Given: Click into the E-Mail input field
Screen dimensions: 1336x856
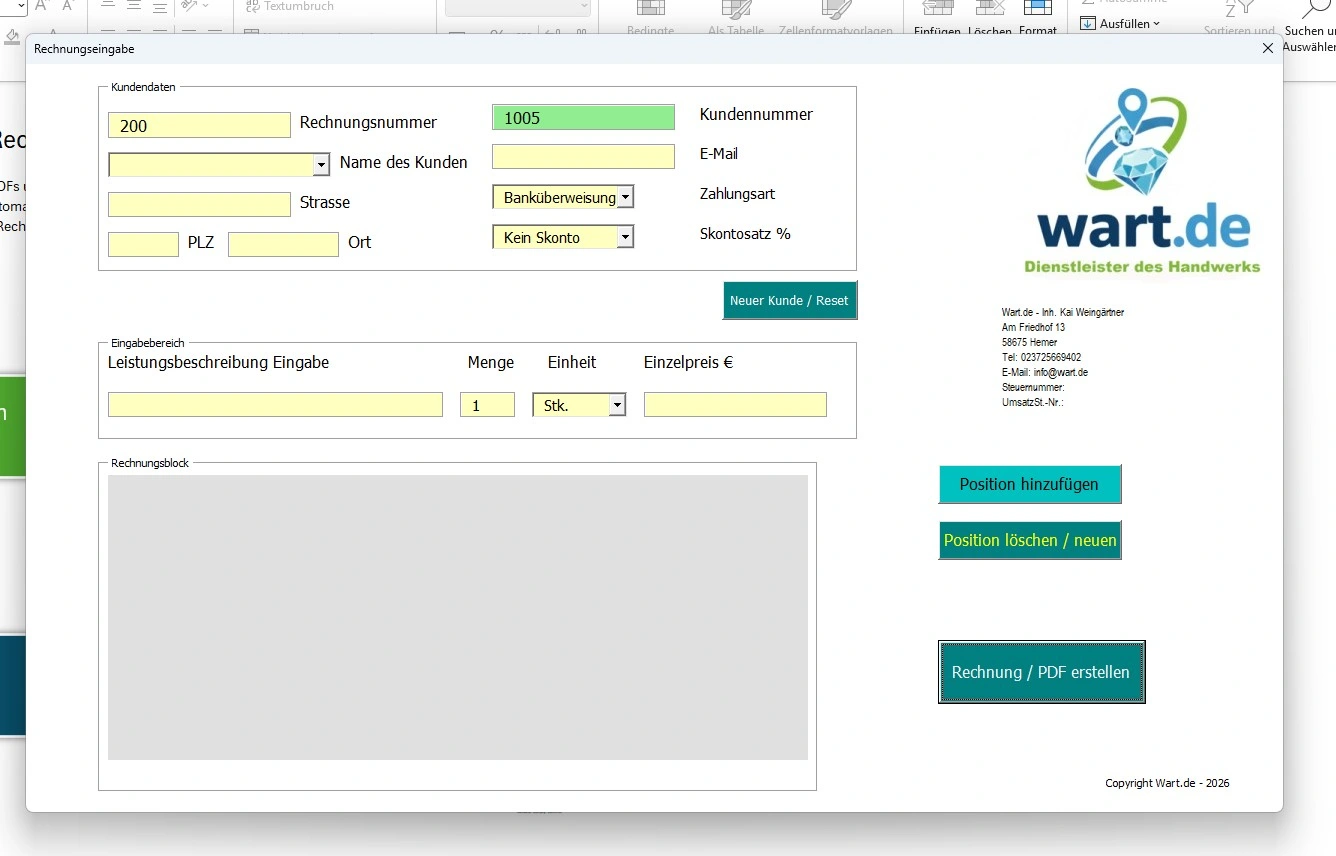Looking at the screenshot, I should pyautogui.click(x=583, y=157).
